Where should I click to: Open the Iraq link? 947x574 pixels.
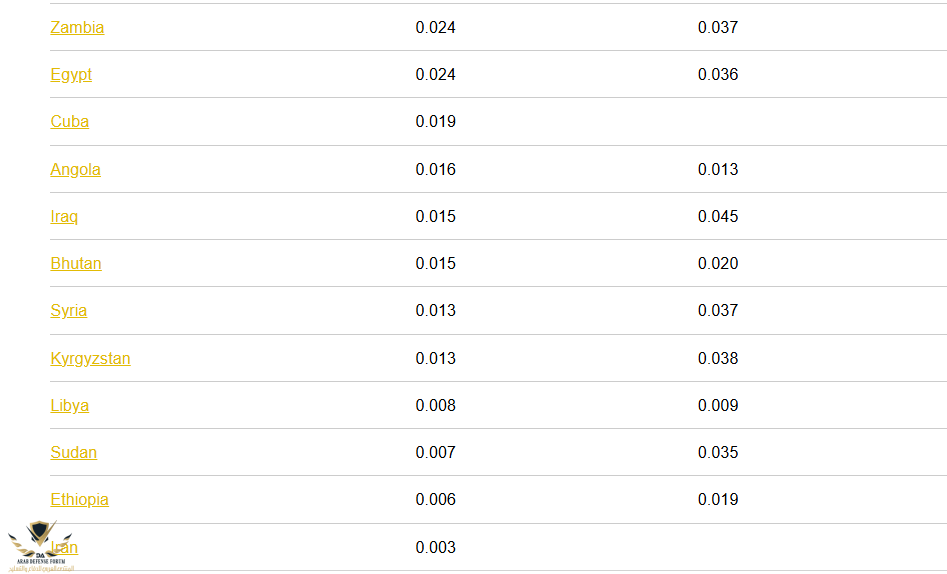coord(64,217)
